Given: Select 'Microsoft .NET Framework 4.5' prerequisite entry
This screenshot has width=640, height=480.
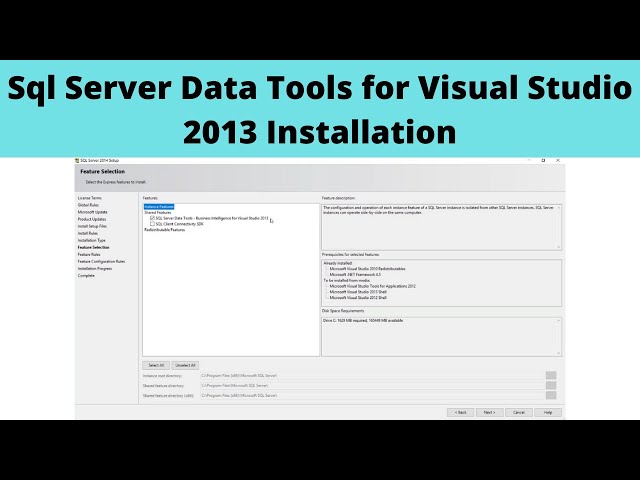Looking at the screenshot, I should [355, 275].
